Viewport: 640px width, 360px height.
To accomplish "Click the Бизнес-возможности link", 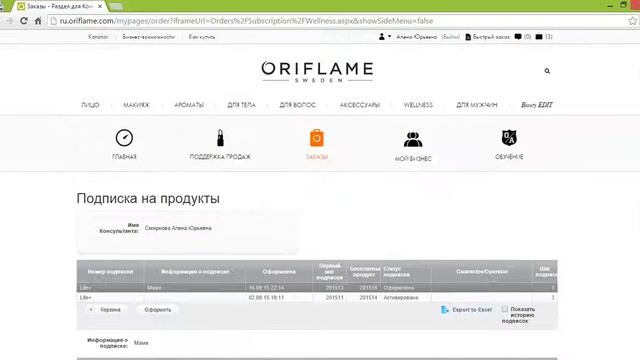I will (x=149, y=37).
